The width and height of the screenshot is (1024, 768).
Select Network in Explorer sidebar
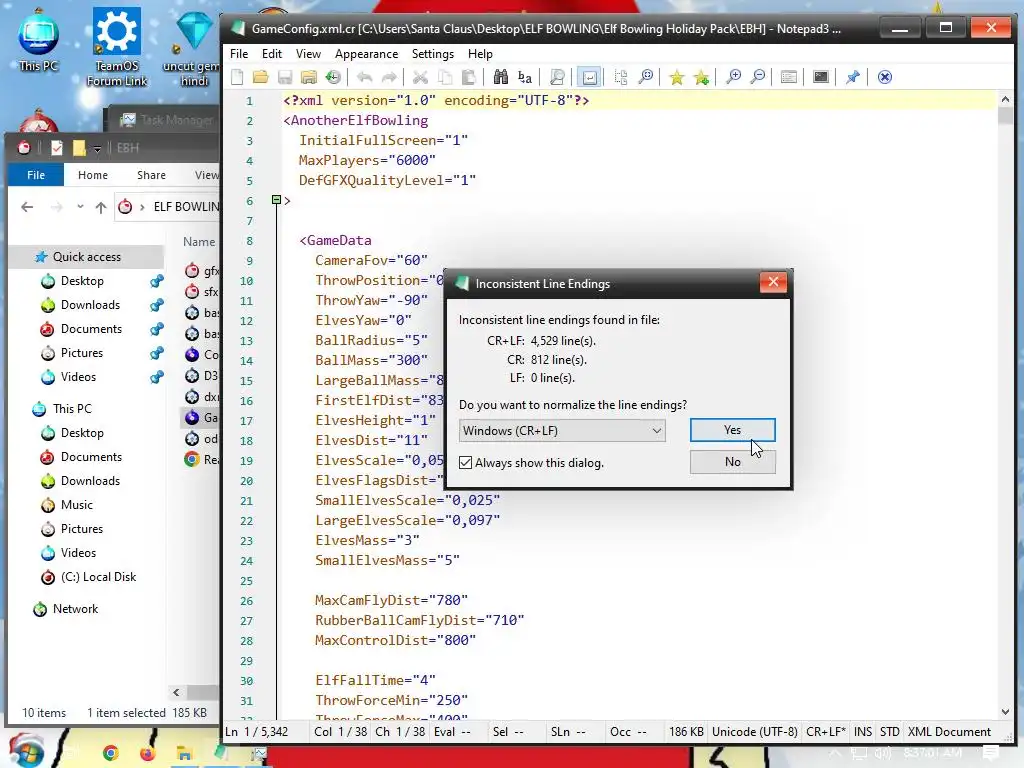[x=75, y=609]
